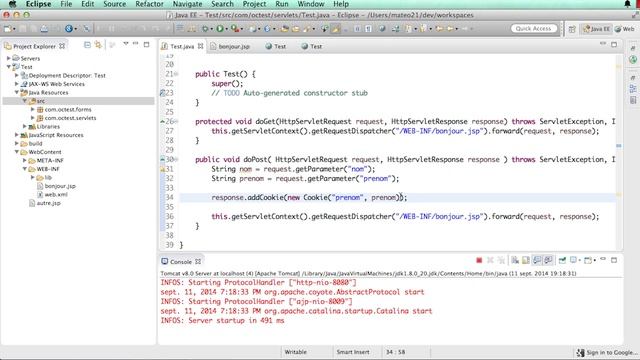This screenshot has height=360, width=640.
Task: Expand the Servers project node
Action: (9, 58)
